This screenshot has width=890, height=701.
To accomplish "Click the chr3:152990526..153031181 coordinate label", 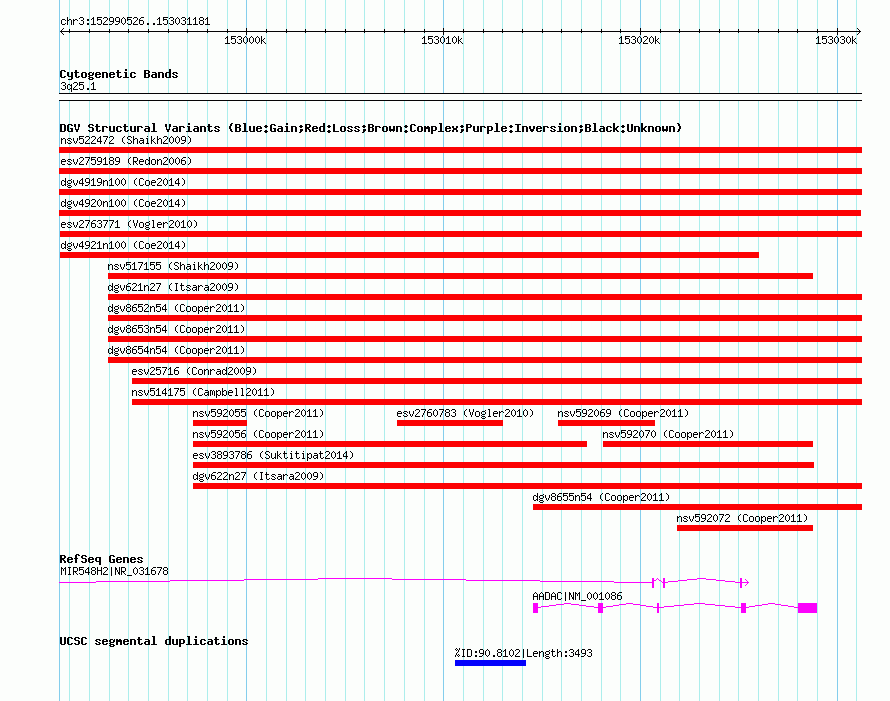I will tap(135, 22).
